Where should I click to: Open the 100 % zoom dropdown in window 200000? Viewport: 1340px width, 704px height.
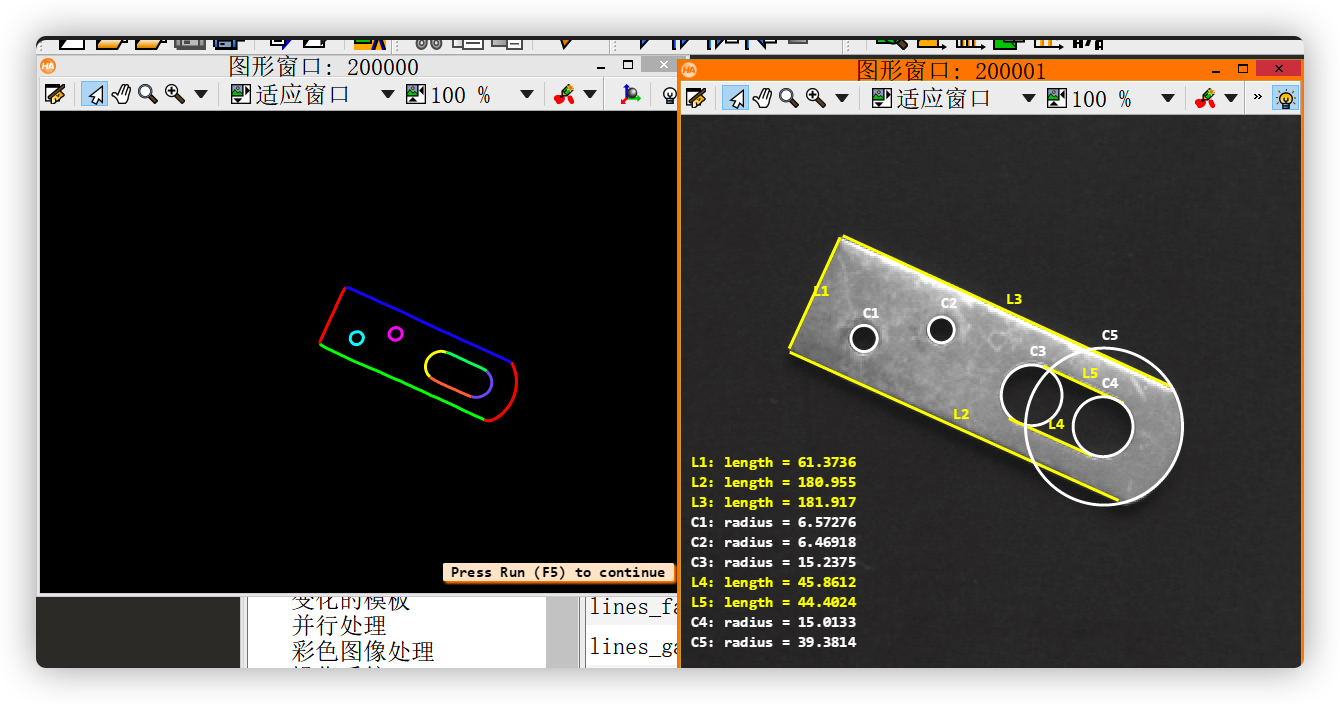click(527, 95)
